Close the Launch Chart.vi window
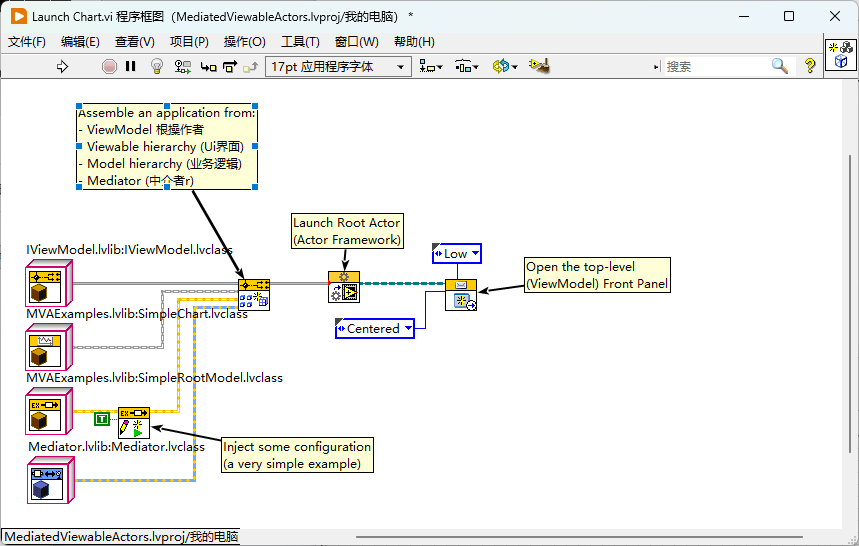 (835, 16)
